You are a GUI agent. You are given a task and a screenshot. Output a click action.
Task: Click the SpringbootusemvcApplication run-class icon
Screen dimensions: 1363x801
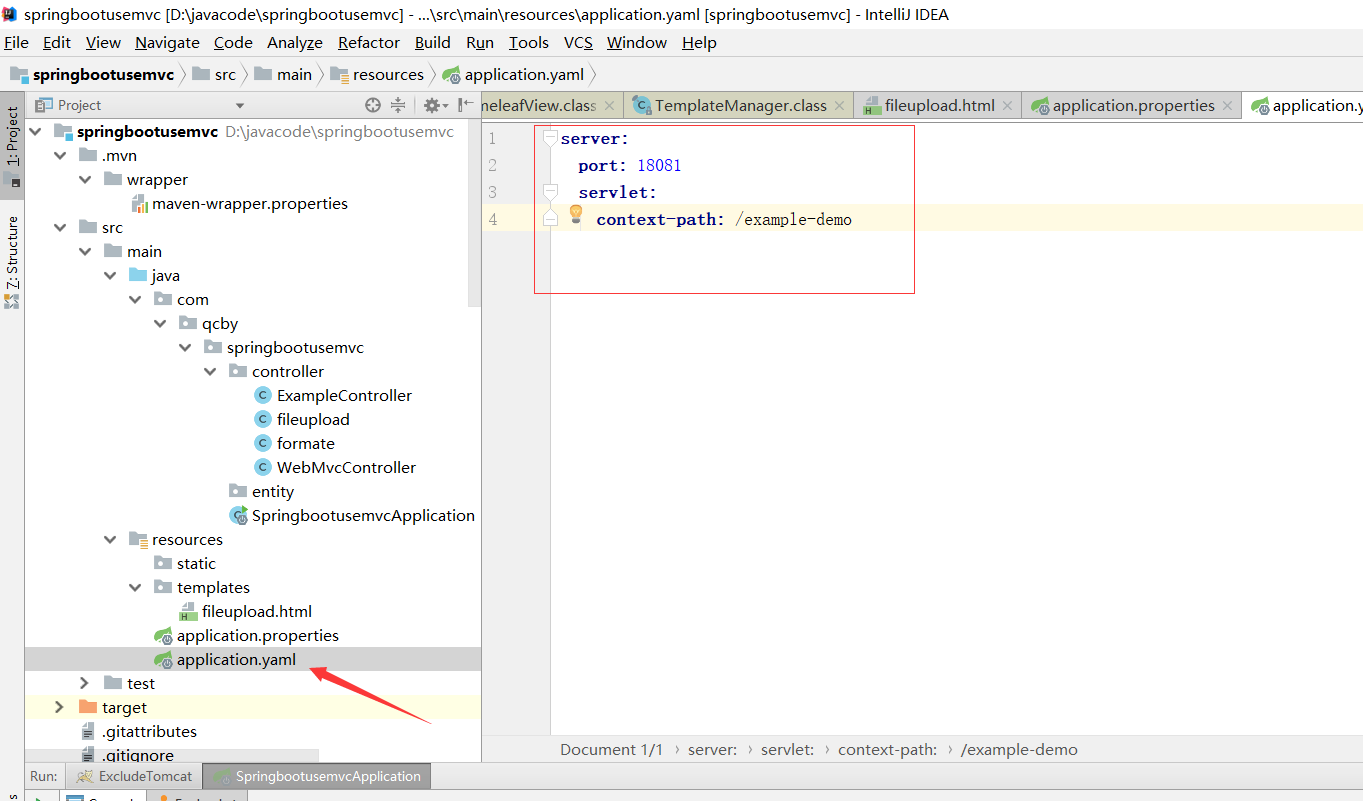(239, 515)
